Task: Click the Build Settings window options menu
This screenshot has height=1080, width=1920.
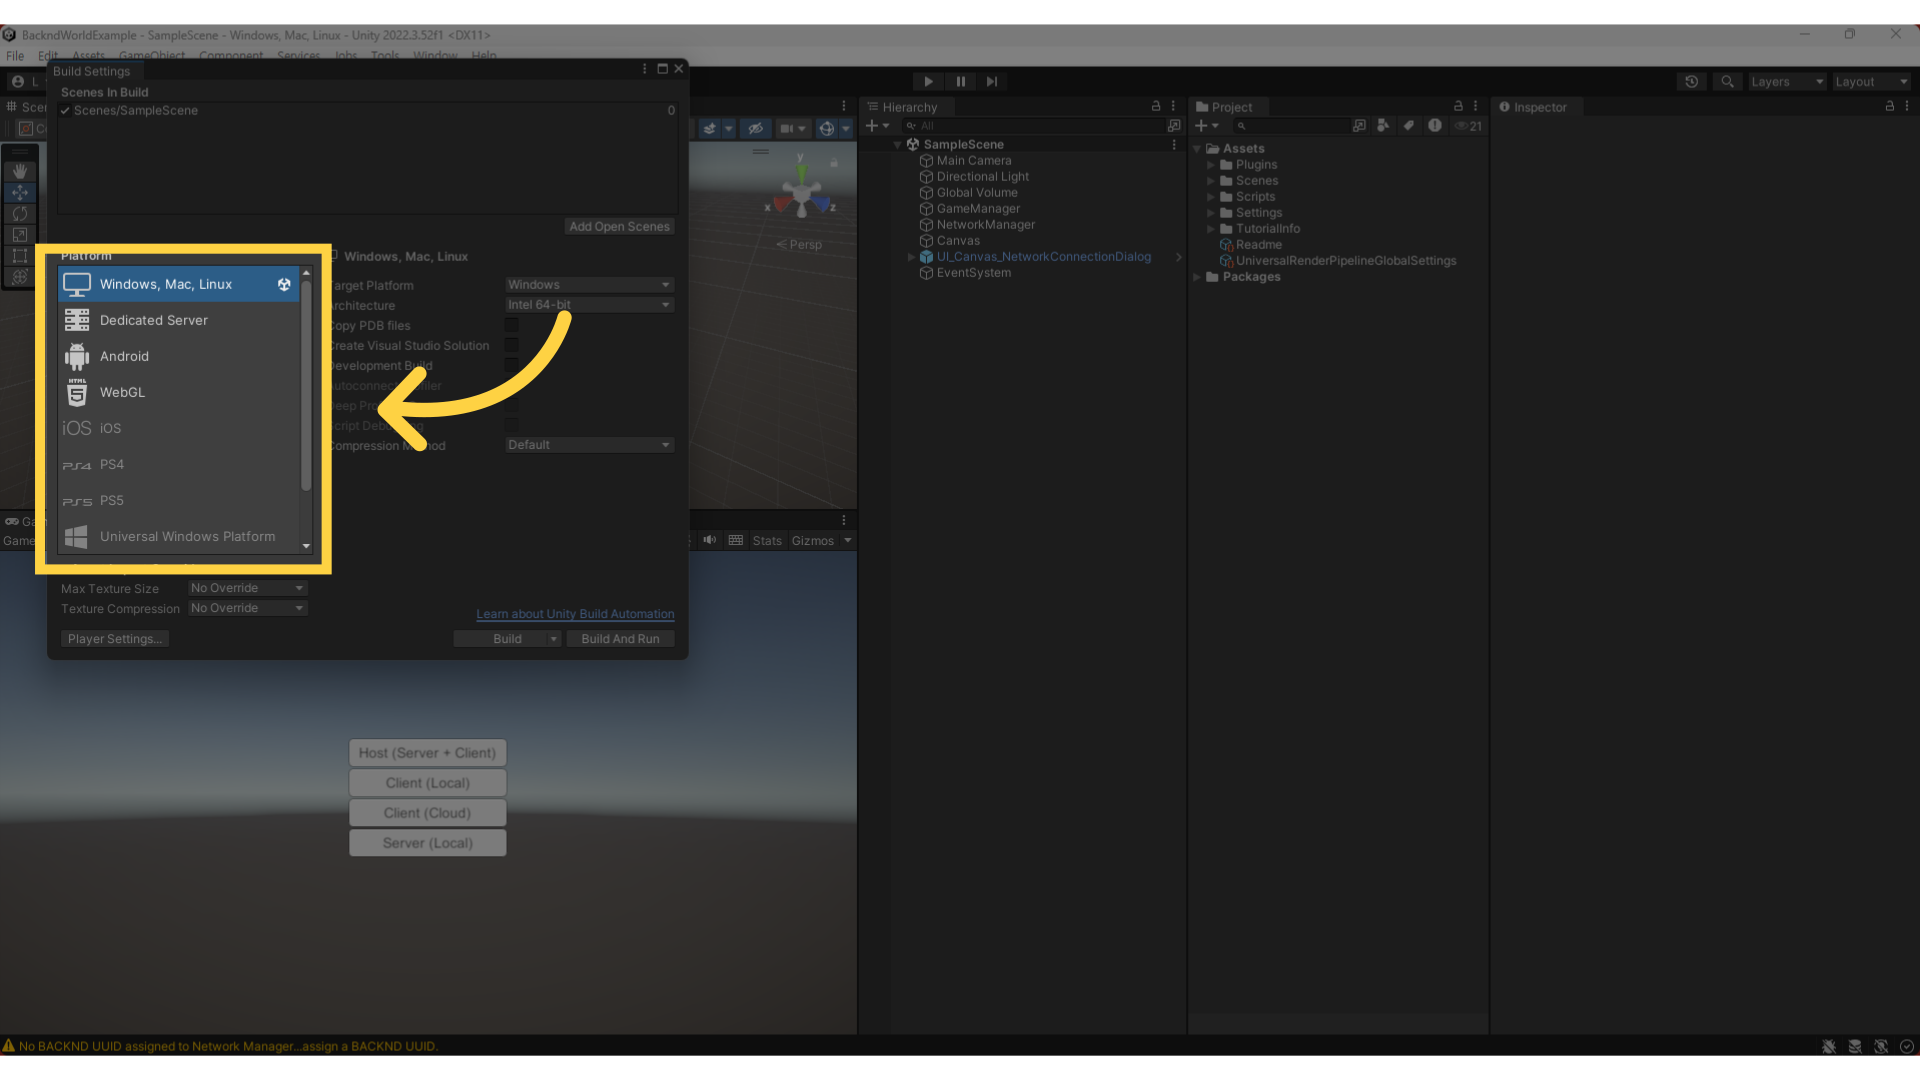Action: pos(644,69)
